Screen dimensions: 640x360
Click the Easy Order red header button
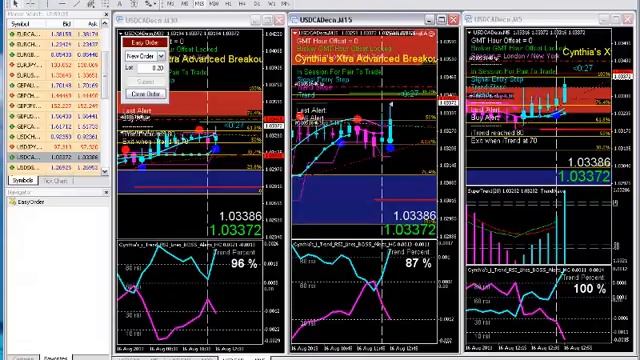pos(144,42)
